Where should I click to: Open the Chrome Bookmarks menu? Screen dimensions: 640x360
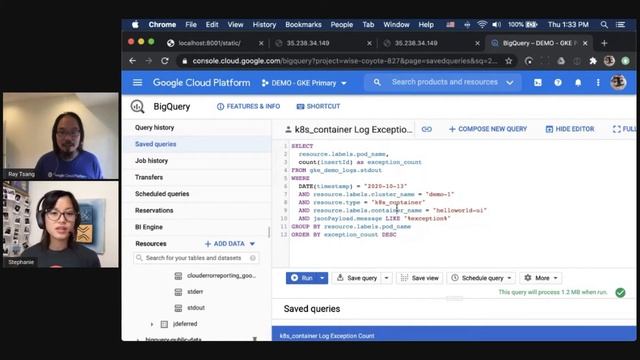pyautogui.click(x=303, y=24)
